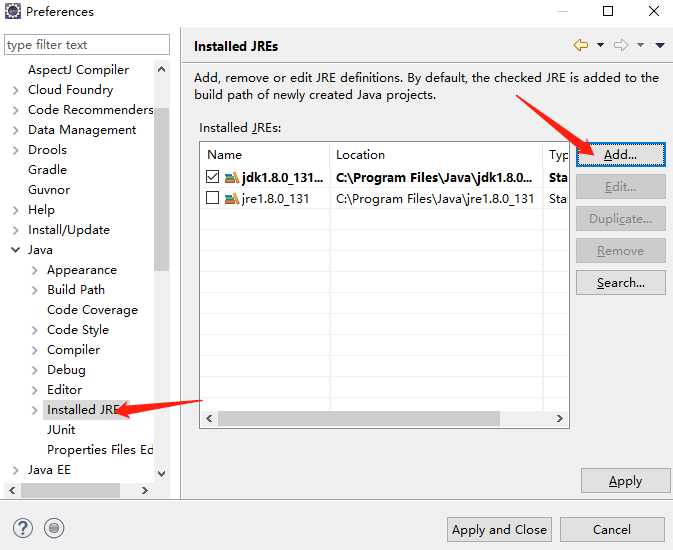Close the Preferences window
Image resolution: width=673 pixels, height=550 pixels.
[654, 11]
